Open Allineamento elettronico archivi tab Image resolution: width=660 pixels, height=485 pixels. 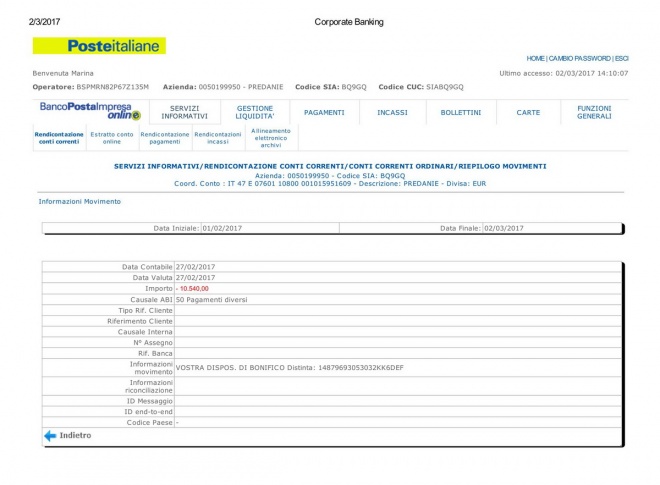click(x=270, y=137)
